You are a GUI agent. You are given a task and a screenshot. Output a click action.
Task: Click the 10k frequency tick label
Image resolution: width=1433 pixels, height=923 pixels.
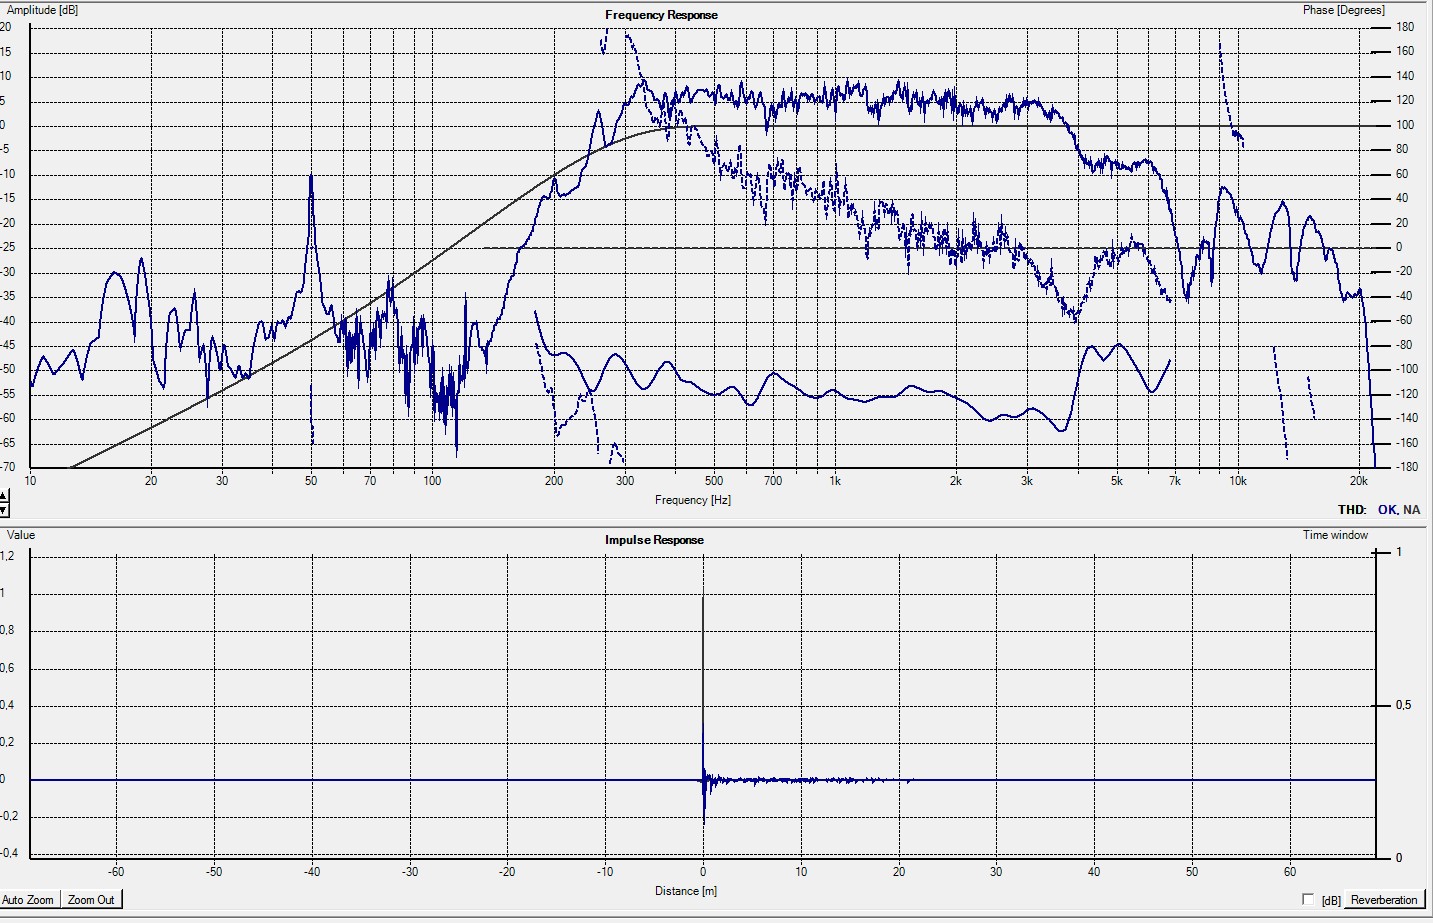tap(1238, 481)
